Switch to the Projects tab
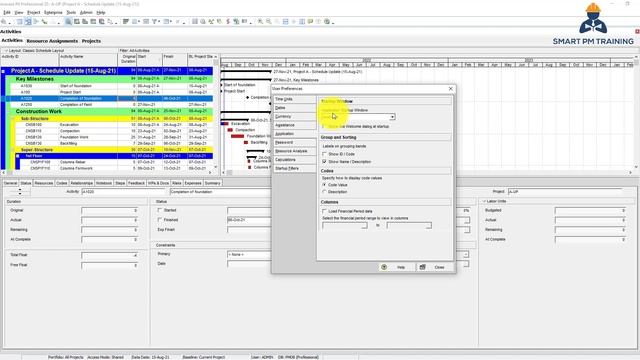Viewport: 640px width, 360px height. click(x=91, y=41)
